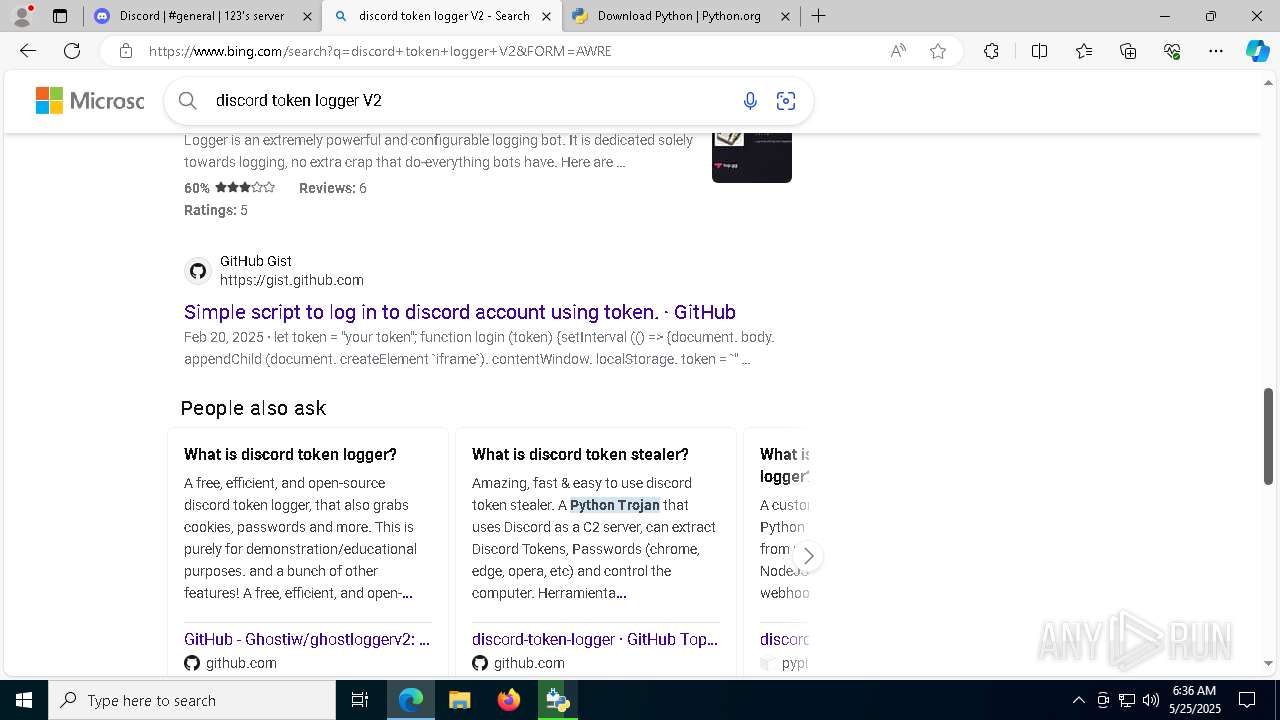This screenshot has width=1280, height=720.
Task: Switch to Download Python tab
Action: [x=679, y=16]
